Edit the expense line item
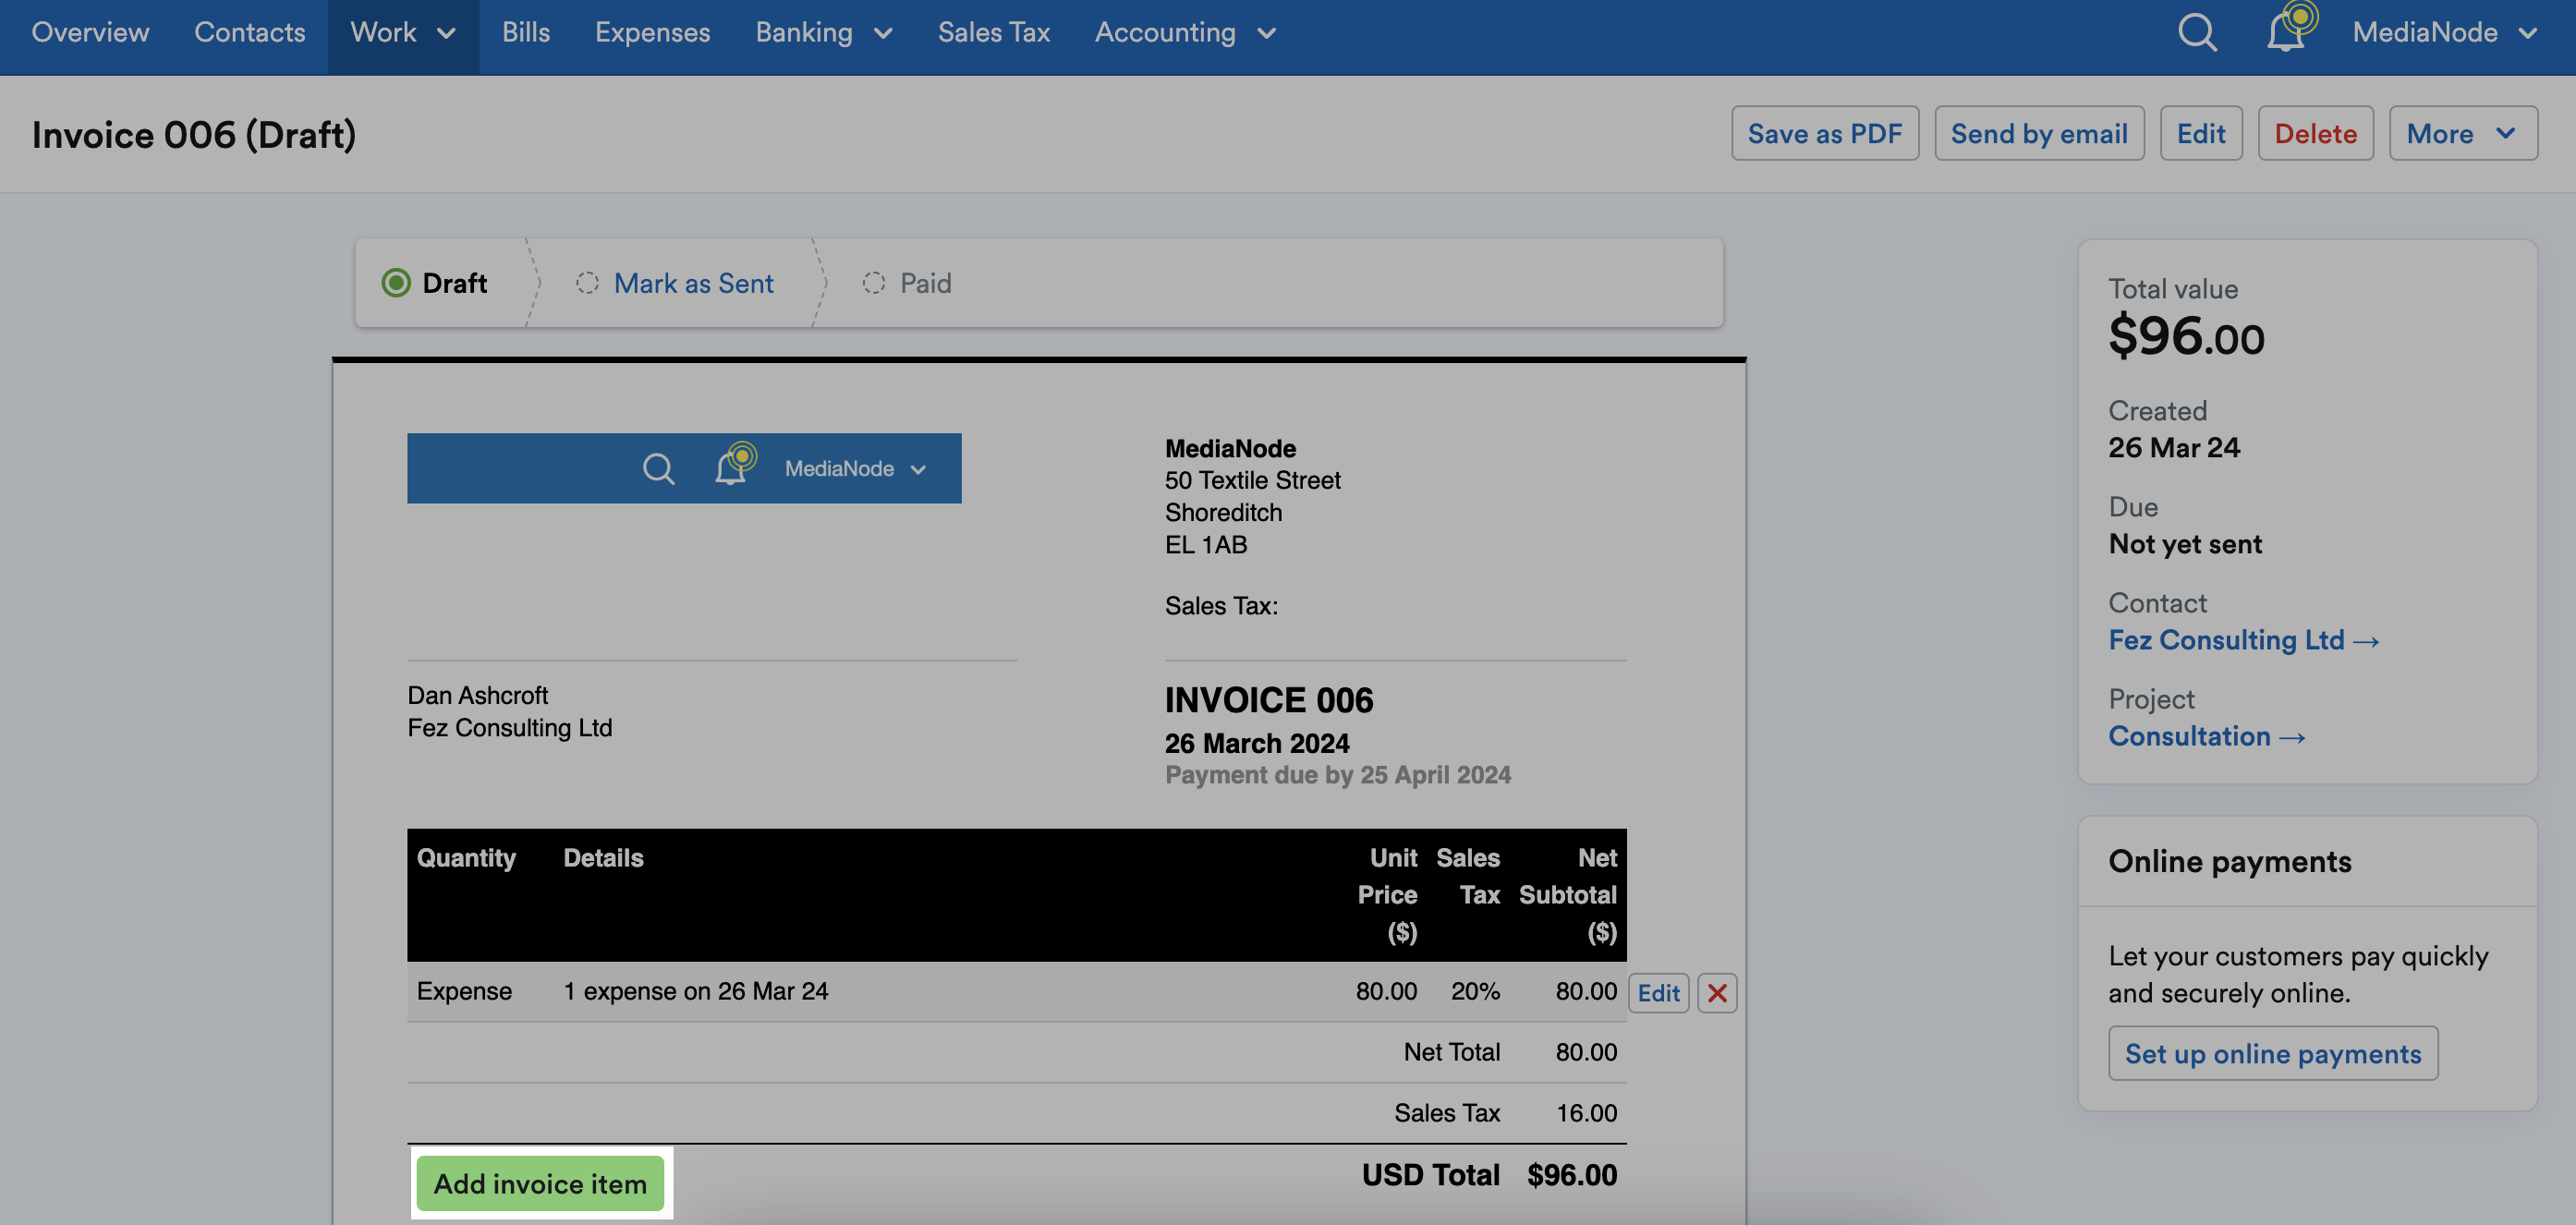Image resolution: width=2576 pixels, height=1225 pixels. 1658,992
